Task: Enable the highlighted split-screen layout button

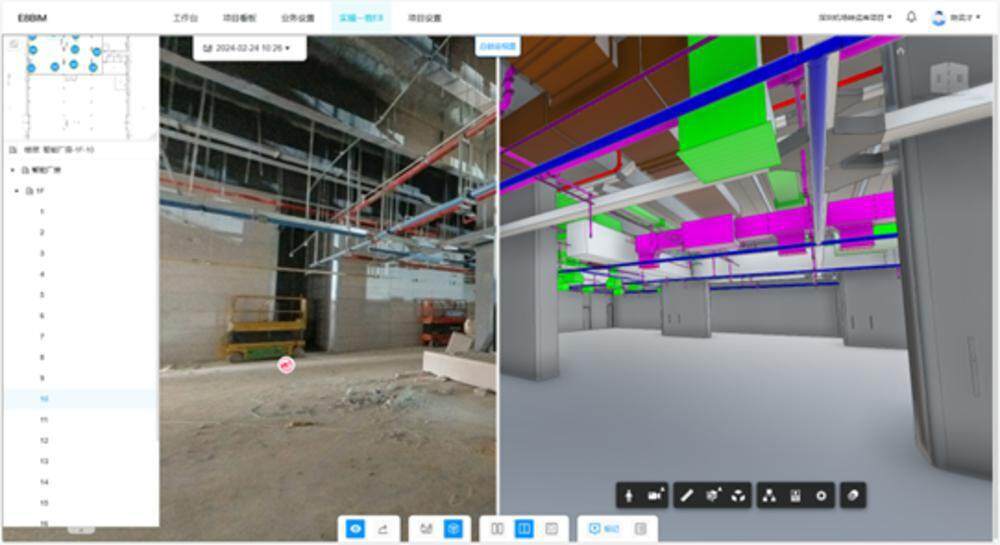Action: pyautogui.click(x=524, y=528)
